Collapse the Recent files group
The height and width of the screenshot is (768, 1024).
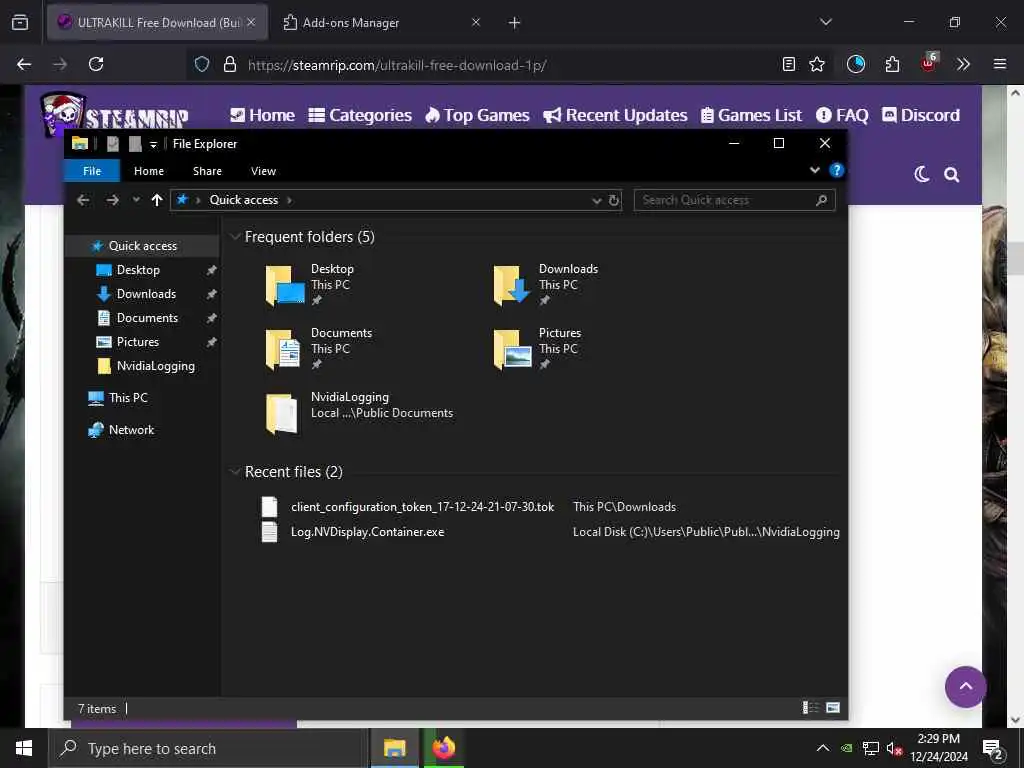(x=235, y=472)
